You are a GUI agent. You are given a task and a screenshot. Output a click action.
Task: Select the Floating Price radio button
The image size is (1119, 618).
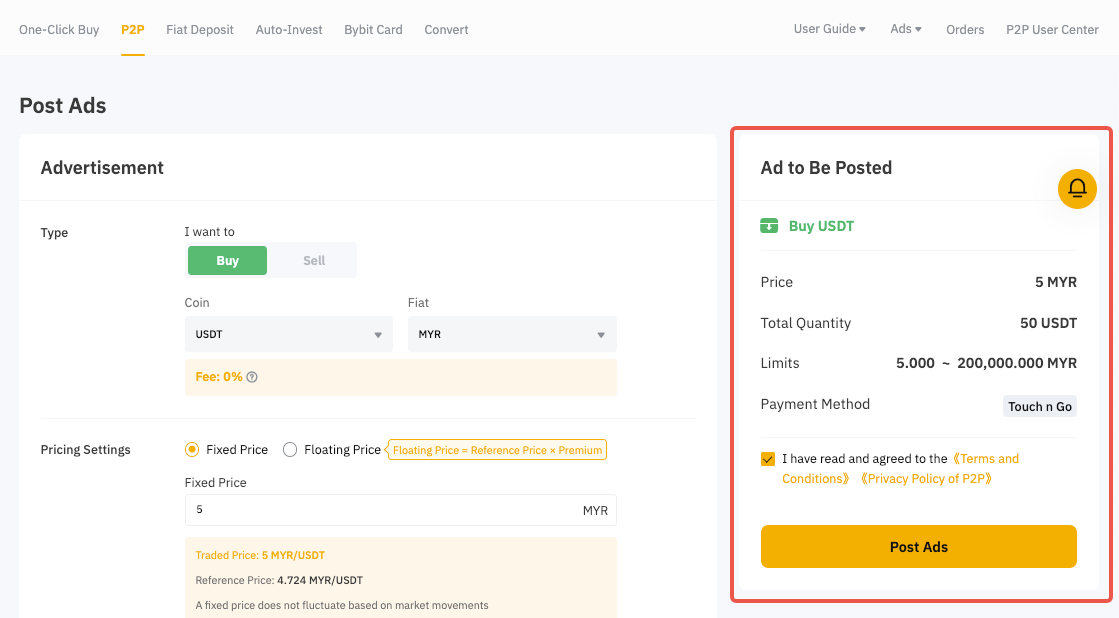point(290,450)
